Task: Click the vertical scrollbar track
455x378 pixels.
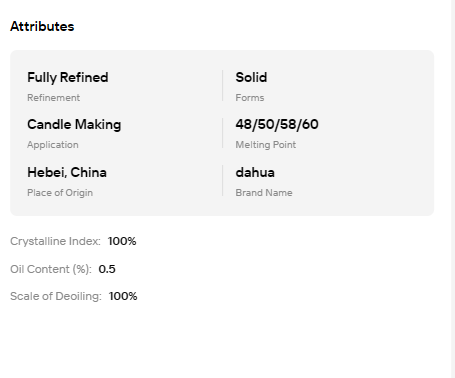Action: (x=453, y=189)
